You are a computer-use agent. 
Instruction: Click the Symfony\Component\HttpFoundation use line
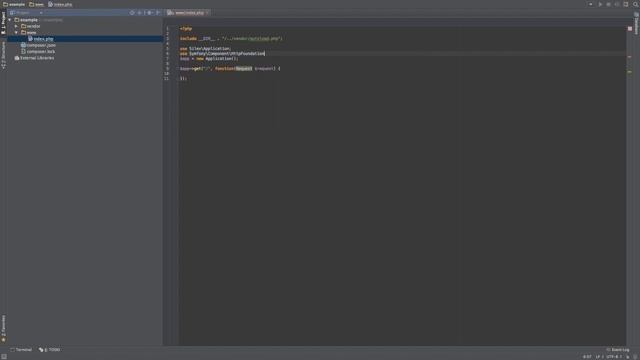click(x=222, y=53)
